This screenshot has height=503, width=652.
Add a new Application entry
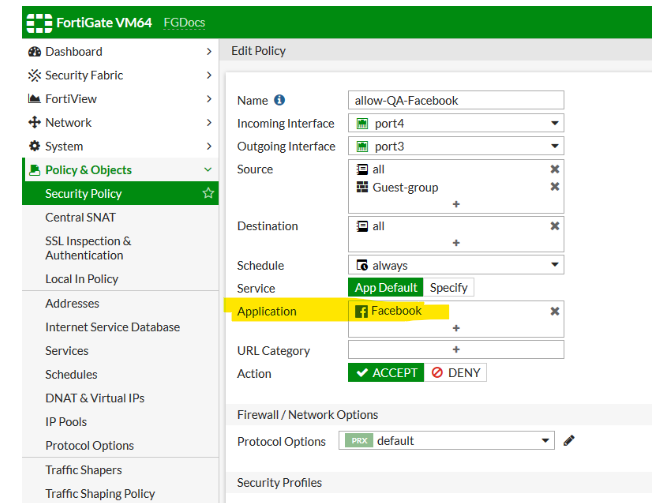tap(456, 328)
